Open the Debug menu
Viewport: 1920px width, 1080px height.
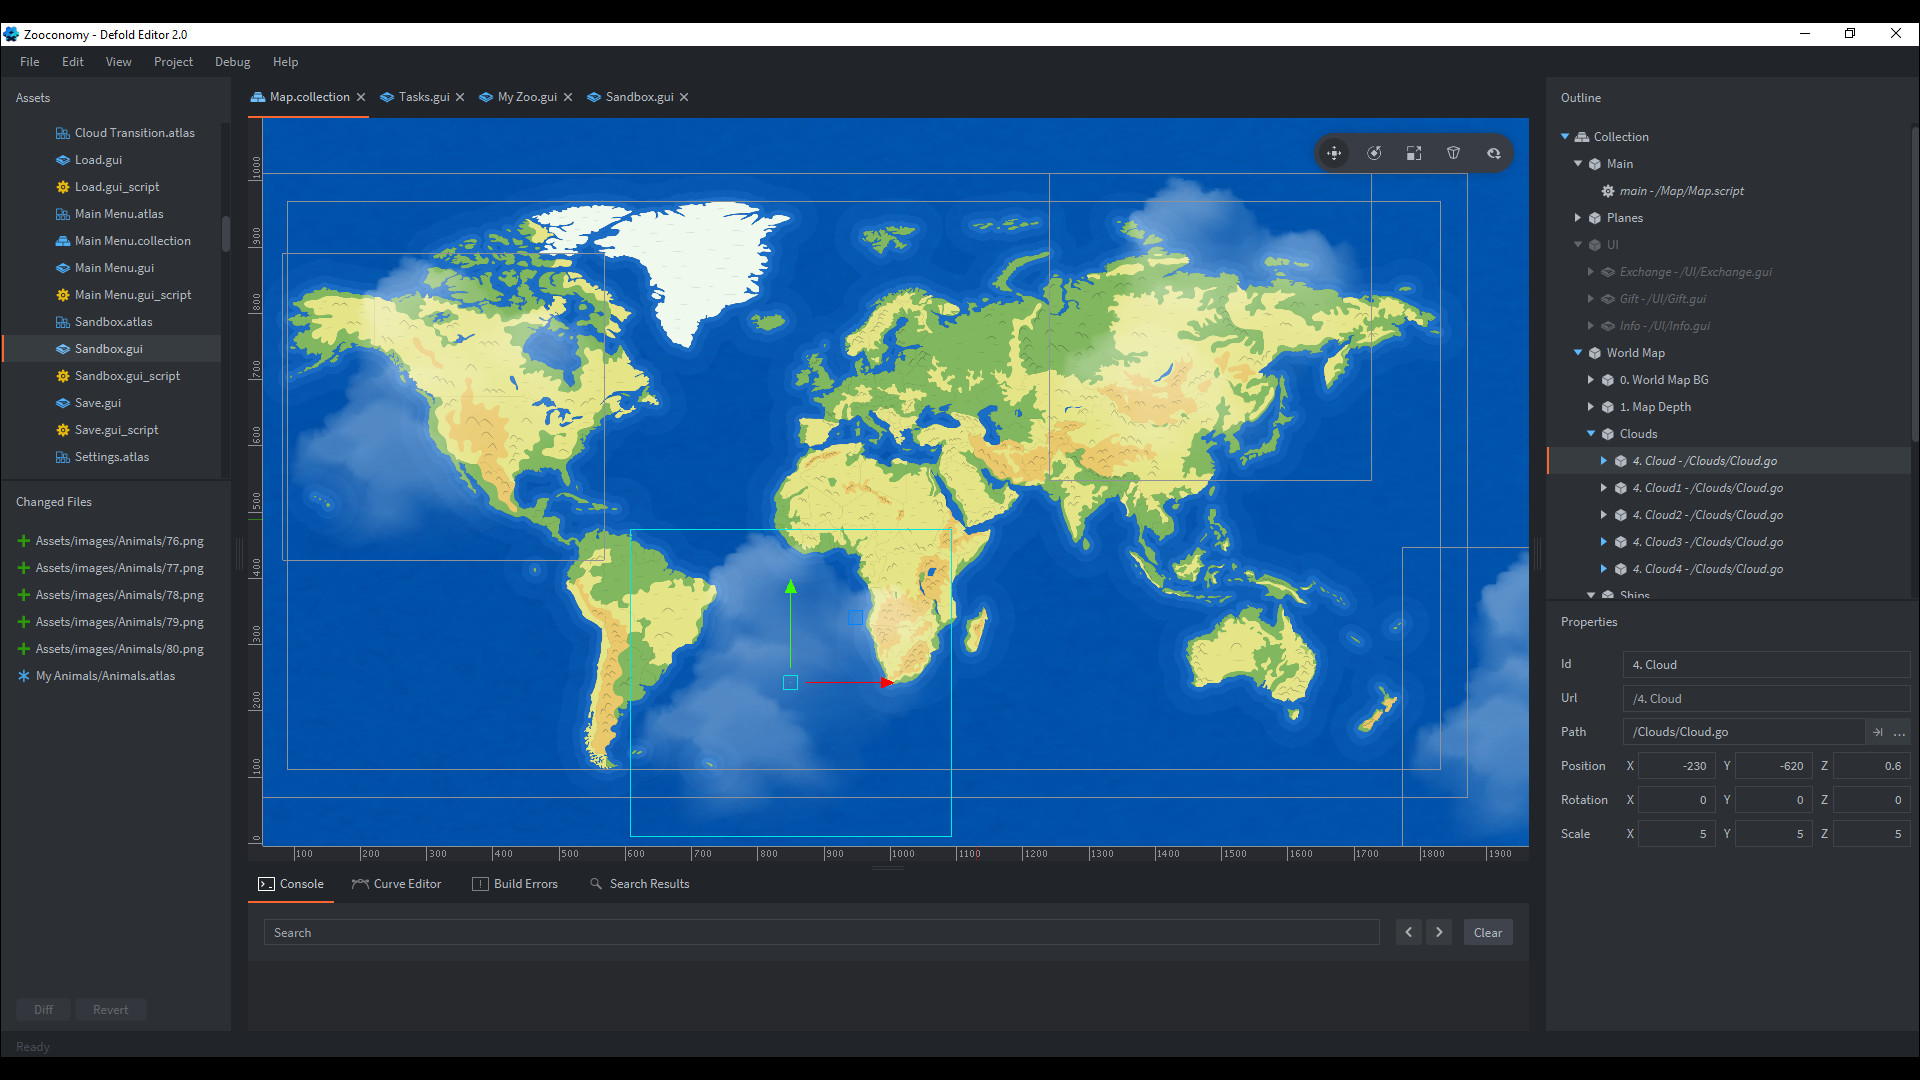point(232,61)
